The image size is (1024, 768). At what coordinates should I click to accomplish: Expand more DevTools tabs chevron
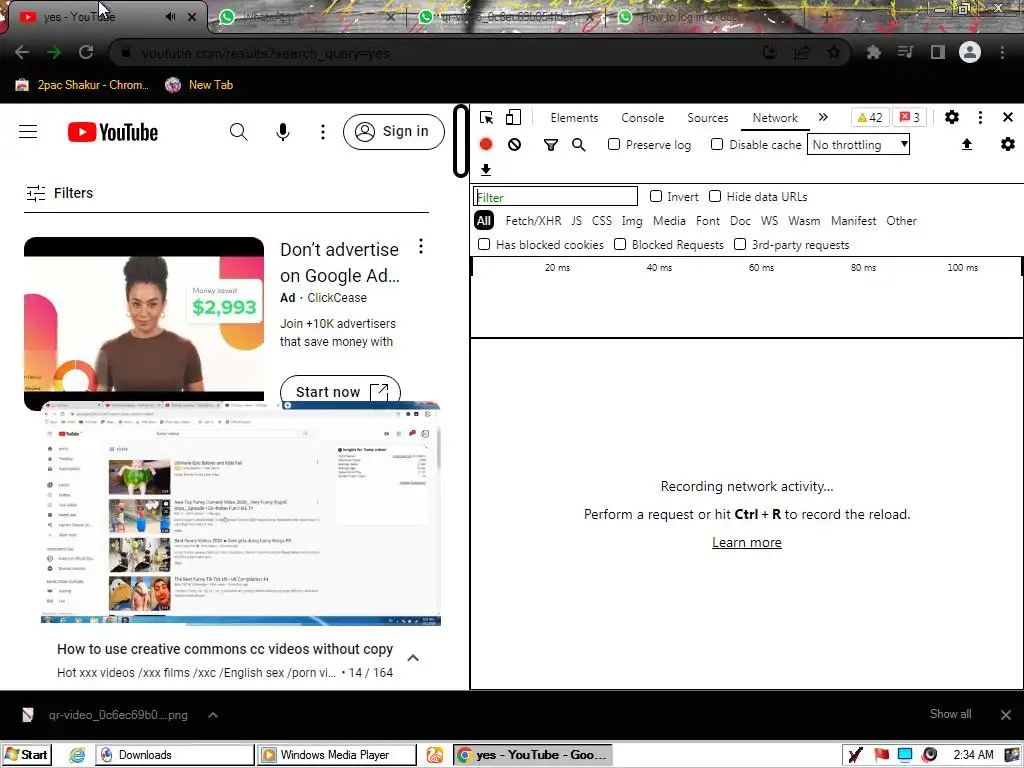(823, 117)
